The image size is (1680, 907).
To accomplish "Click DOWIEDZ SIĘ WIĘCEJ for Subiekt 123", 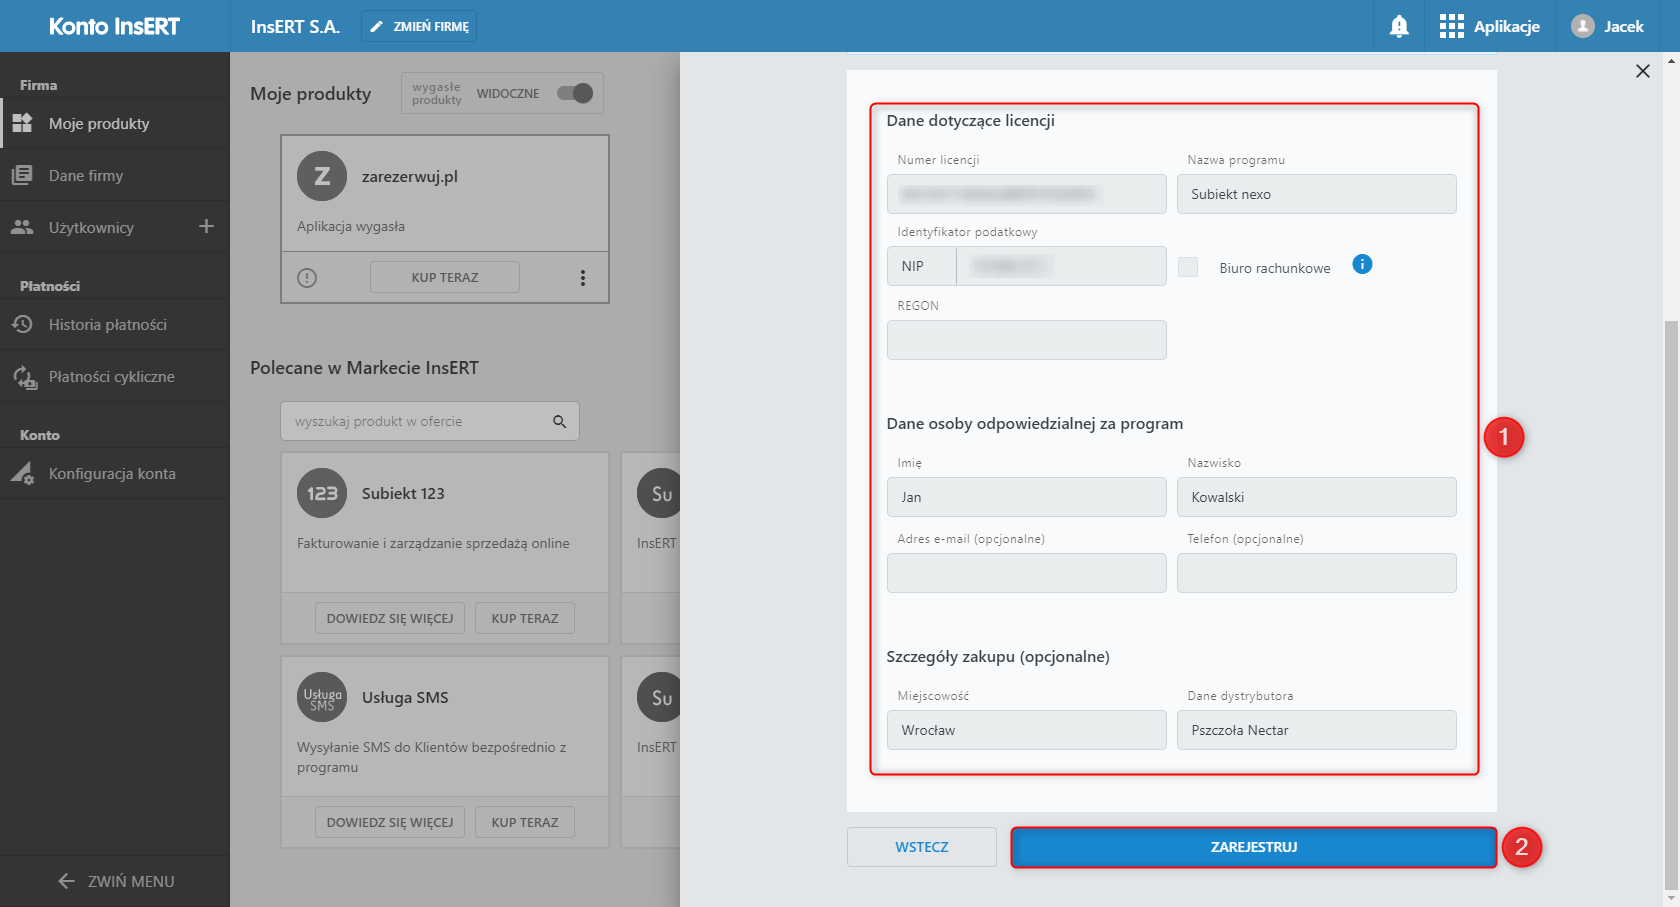I will tap(390, 618).
